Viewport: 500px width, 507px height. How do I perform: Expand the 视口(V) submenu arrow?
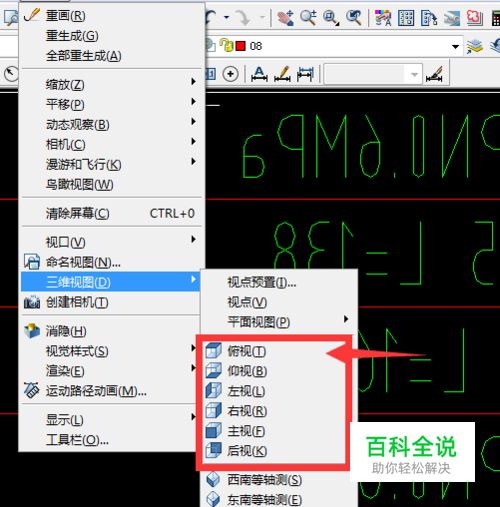[193, 239]
